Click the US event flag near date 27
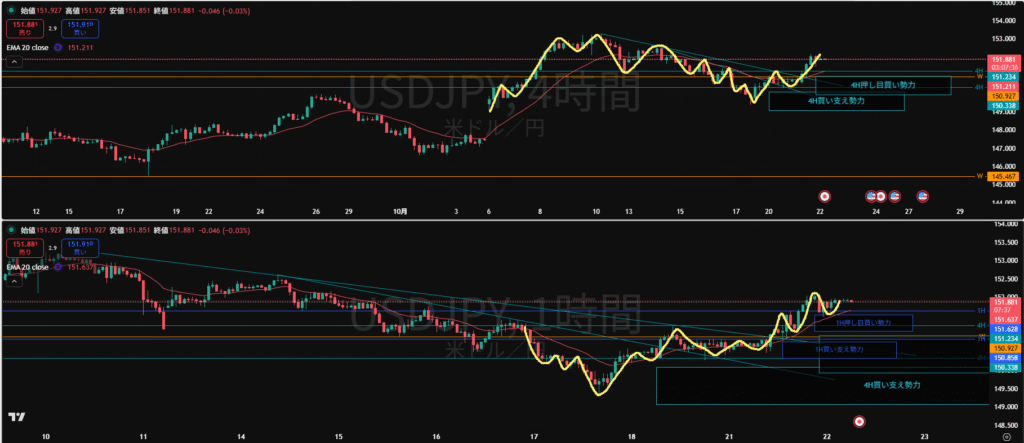 click(922, 195)
